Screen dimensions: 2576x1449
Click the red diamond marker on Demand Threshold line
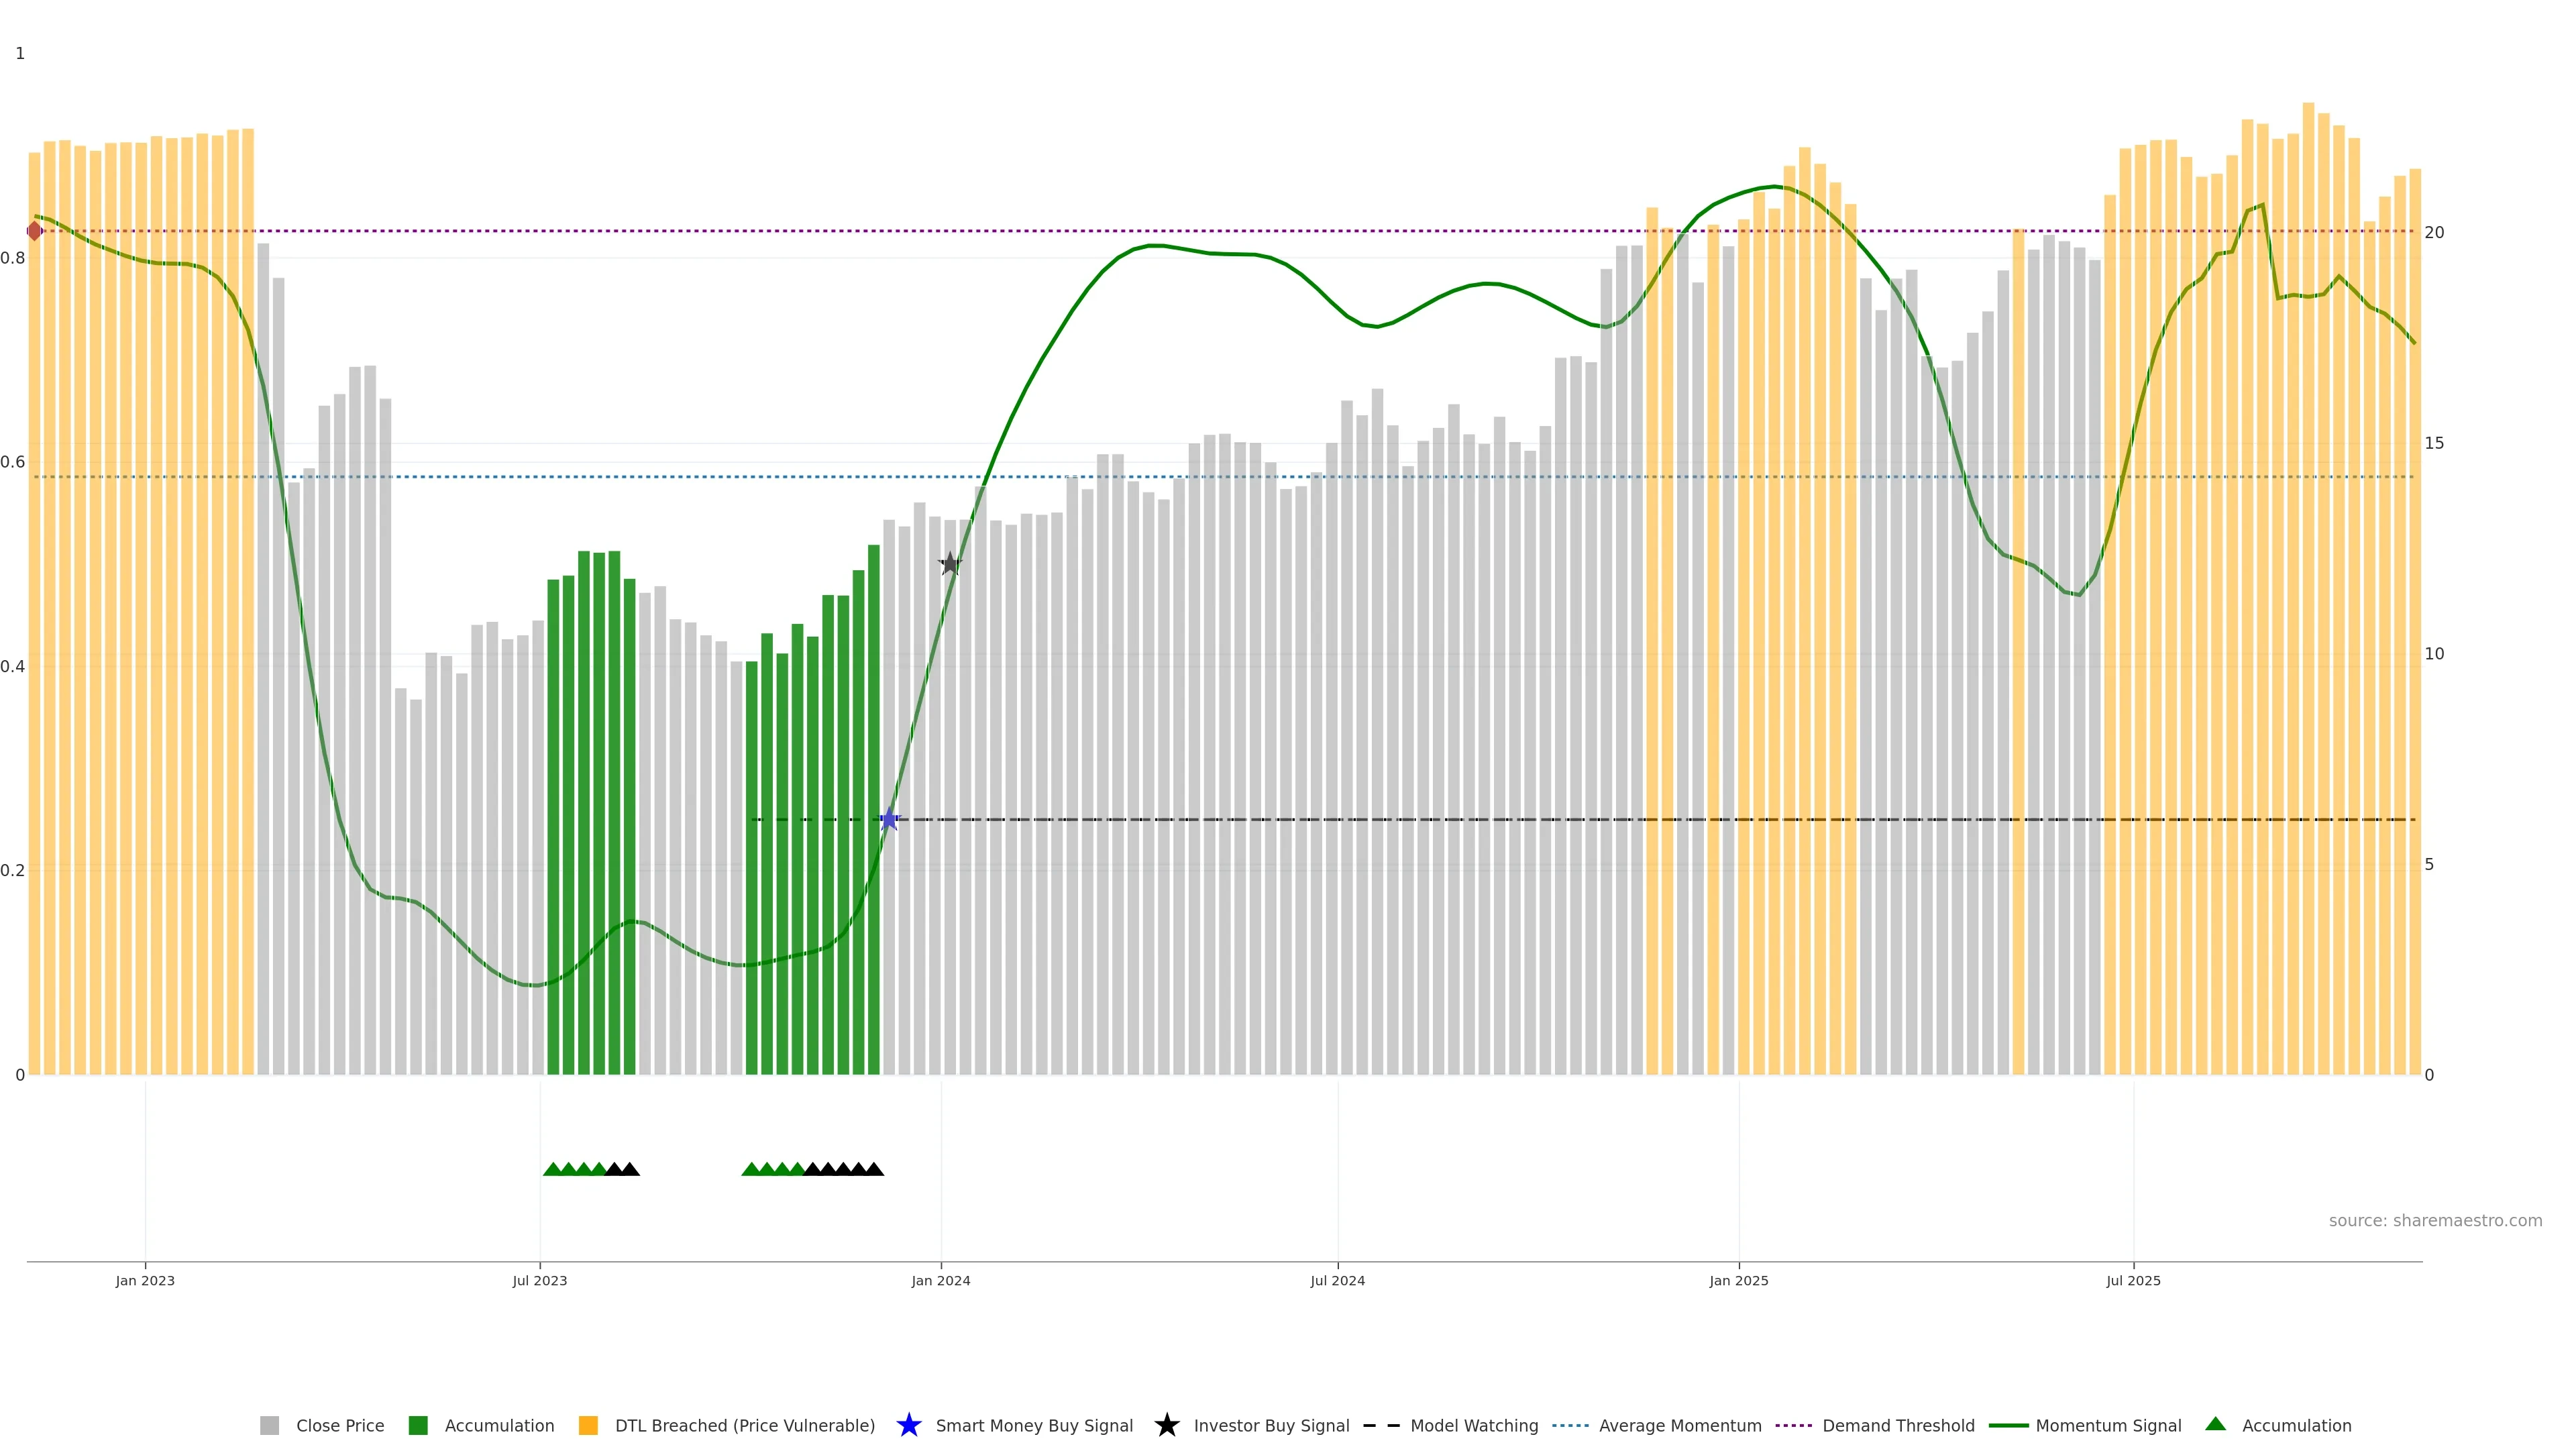click(x=34, y=231)
